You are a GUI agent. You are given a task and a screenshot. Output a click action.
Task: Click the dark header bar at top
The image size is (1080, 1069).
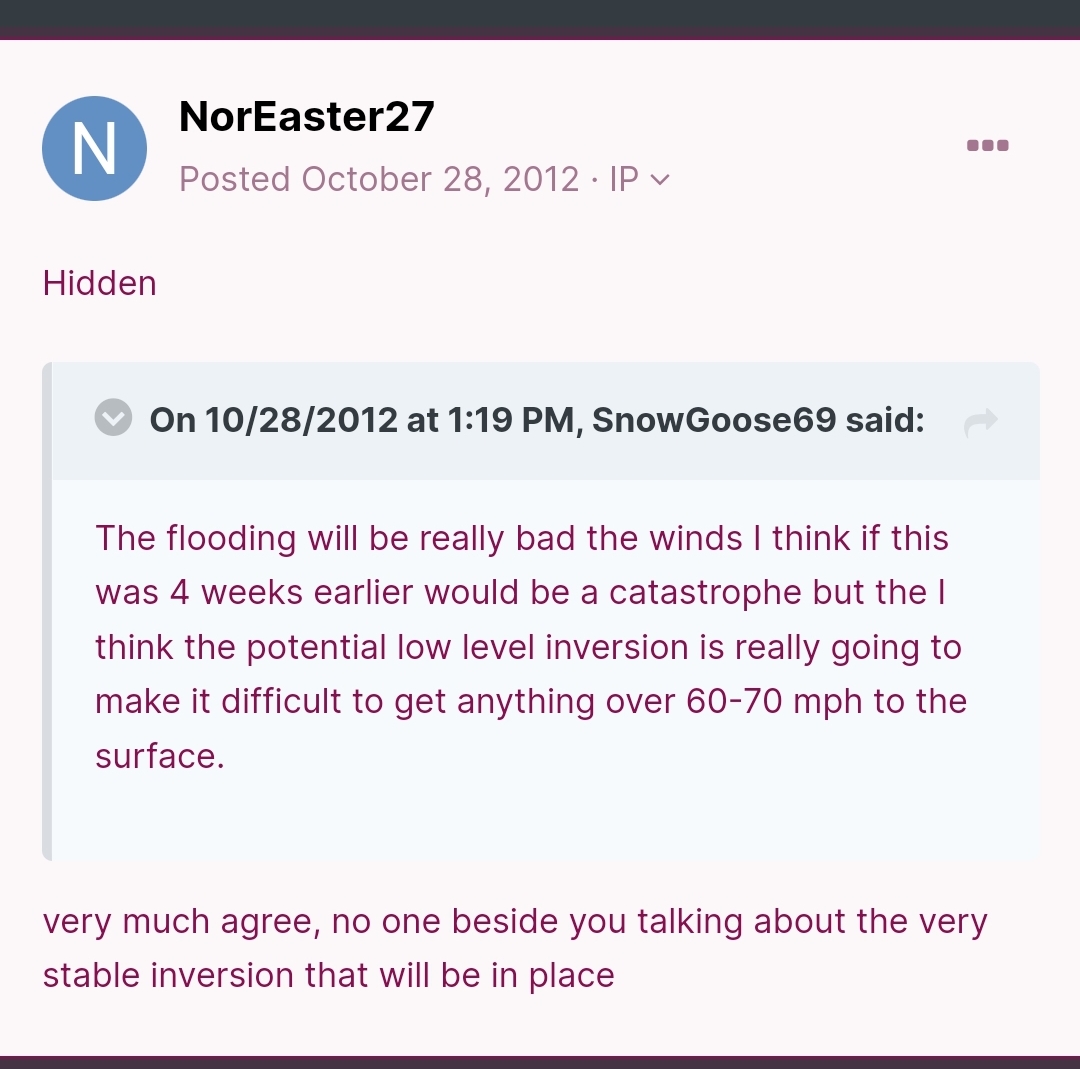[x=540, y=19]
